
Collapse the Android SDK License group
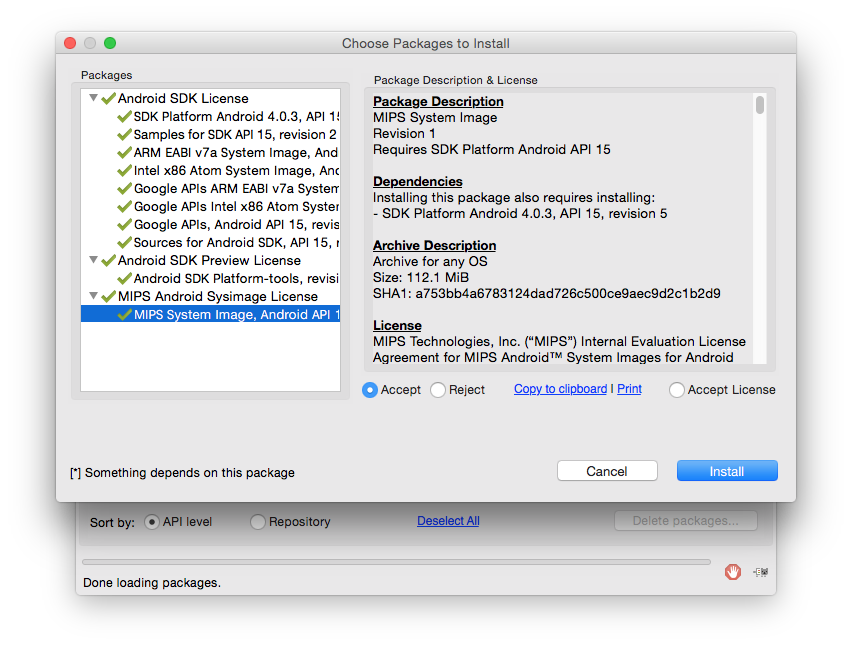[93, 98]
